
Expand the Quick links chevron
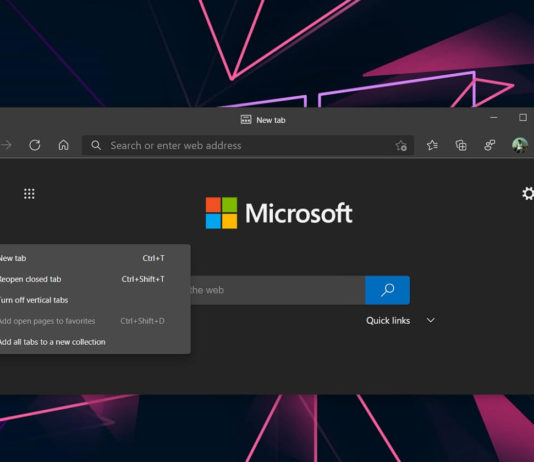tap(430, 320)
